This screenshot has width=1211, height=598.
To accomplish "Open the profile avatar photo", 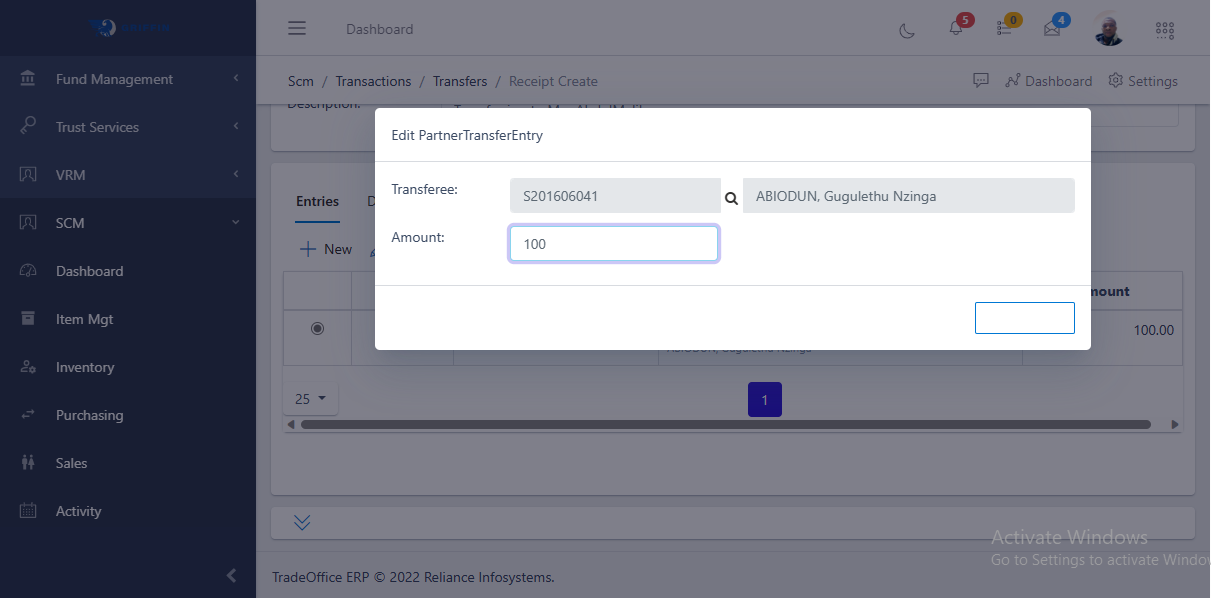I will (1108, 28).
